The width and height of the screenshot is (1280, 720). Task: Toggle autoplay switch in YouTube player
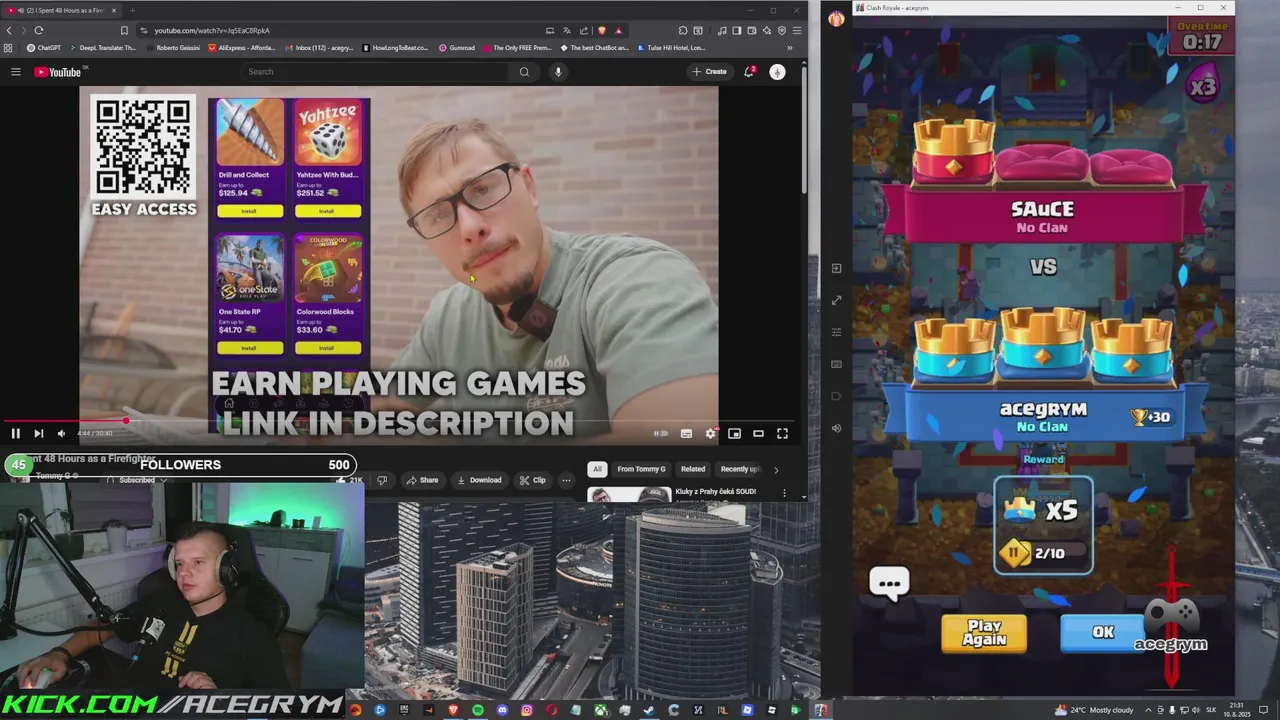pyautogui.click(x=660, y=433)
